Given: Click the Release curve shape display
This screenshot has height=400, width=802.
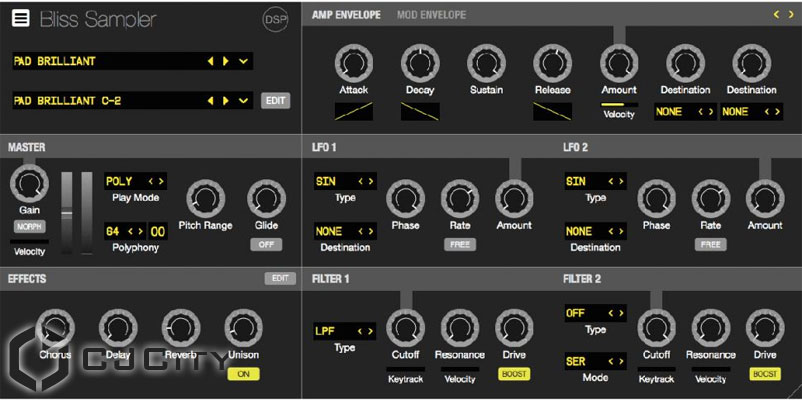Looking at the screenshot, I should tap(552, 111).
